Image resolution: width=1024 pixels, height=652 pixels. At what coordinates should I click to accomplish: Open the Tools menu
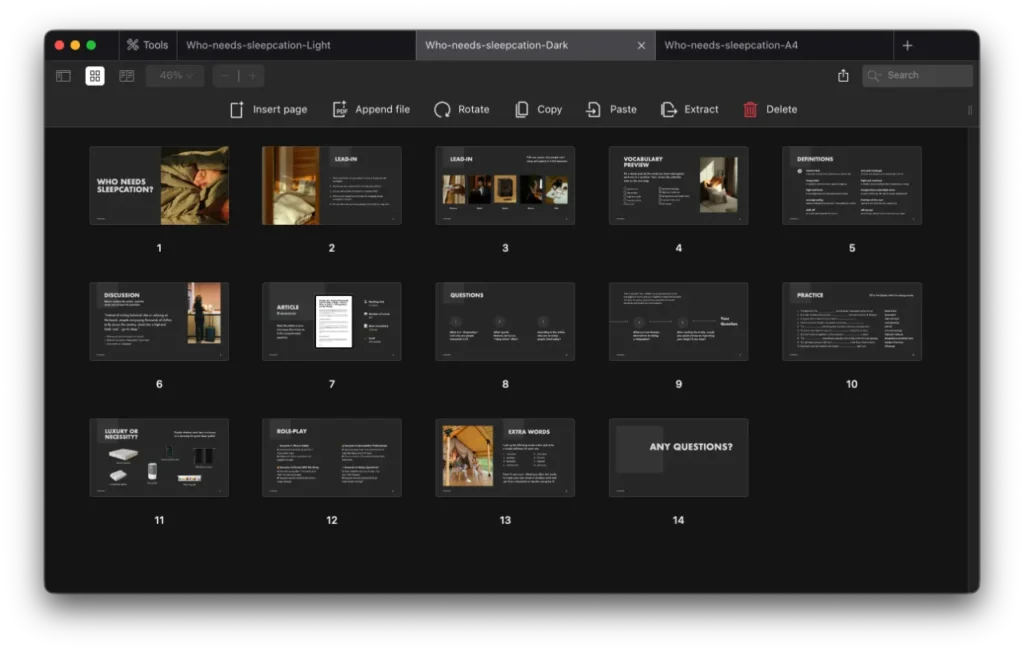[146, 45]
